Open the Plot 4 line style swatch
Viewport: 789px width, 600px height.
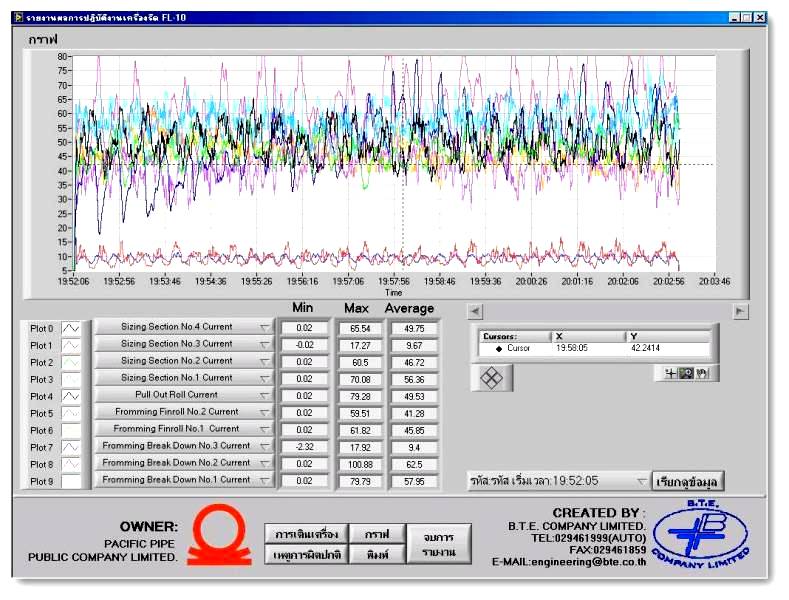pos(70,396)
